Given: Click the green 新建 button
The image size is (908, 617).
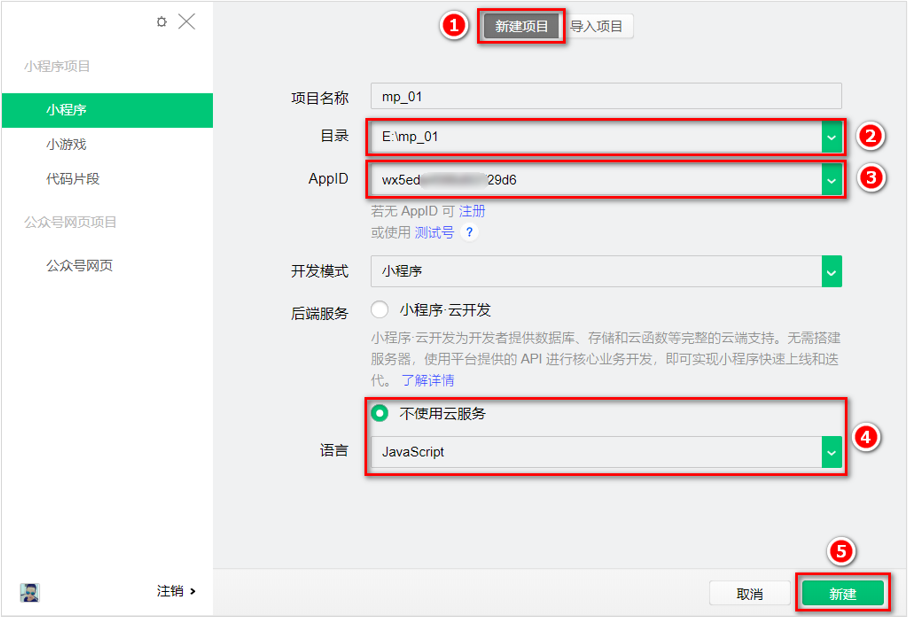Looking at the screenshot, I should (843, 593).
